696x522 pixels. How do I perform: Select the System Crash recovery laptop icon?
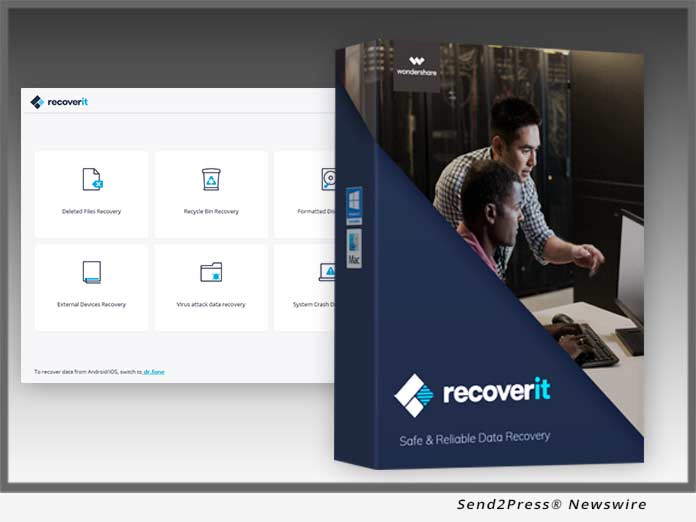[327, 272]
